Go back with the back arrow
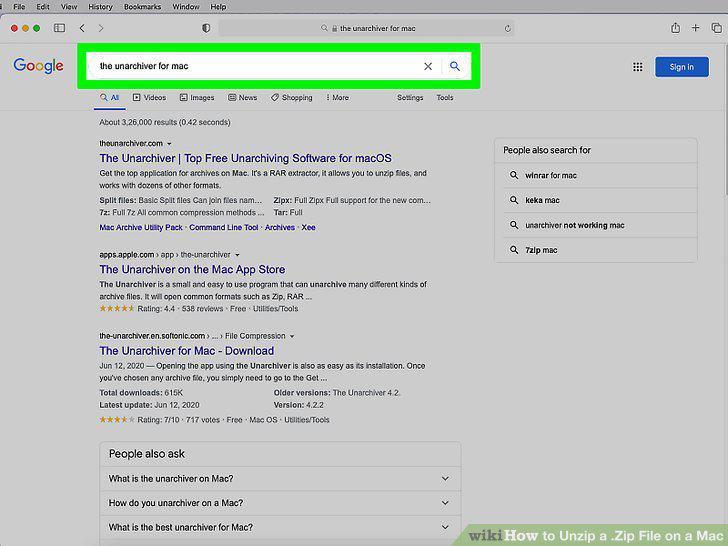Image resolution: width=728 pixels, height=546 pixels. pyautogui.click(x=82, y=28)
